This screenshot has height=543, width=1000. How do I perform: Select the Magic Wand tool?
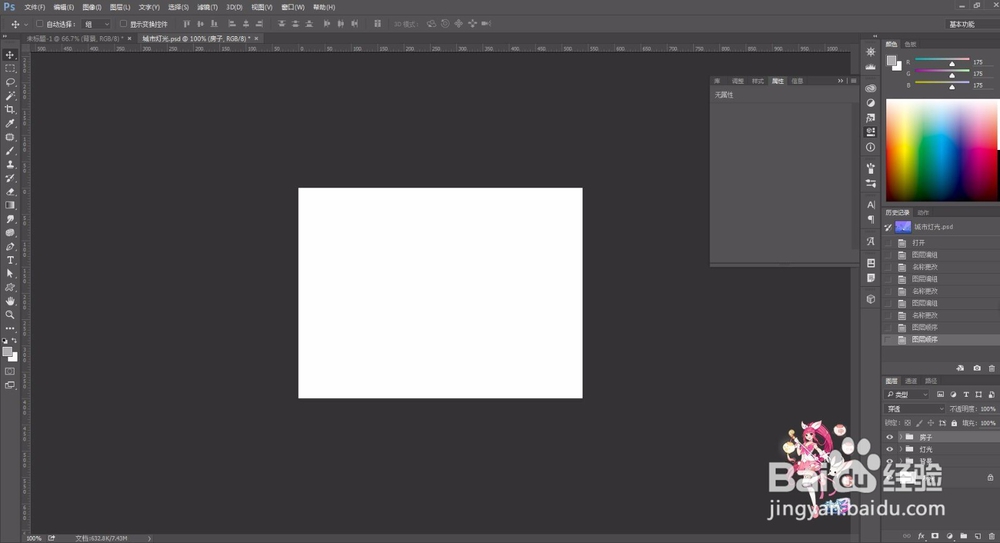(x=10, y=96)
